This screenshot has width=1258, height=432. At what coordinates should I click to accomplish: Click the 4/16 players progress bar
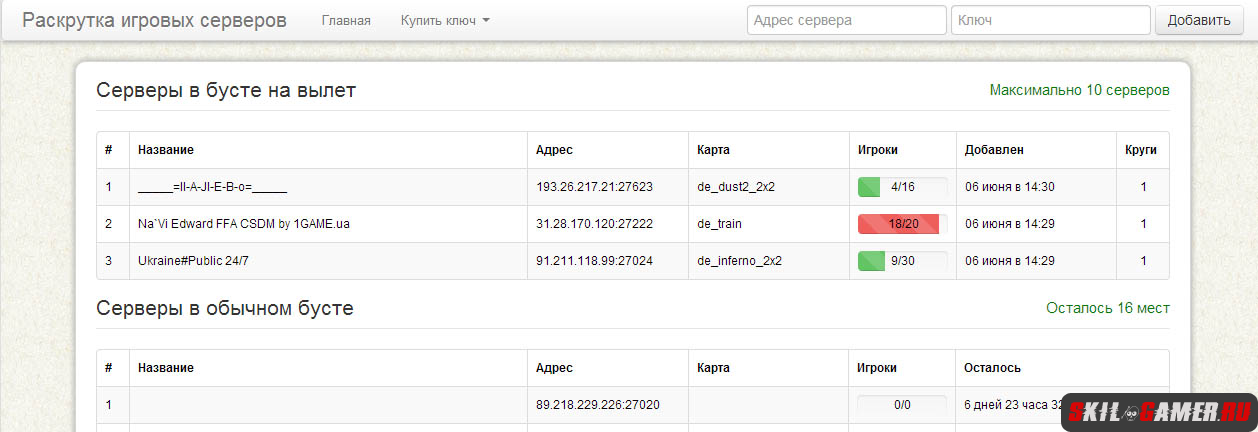point(903,187)
